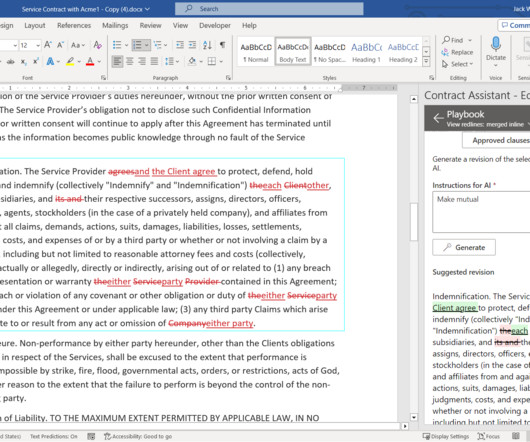The height and width of the screenshot is (442, 530).
Task: Open line spacing options
Action: [169, 62]
